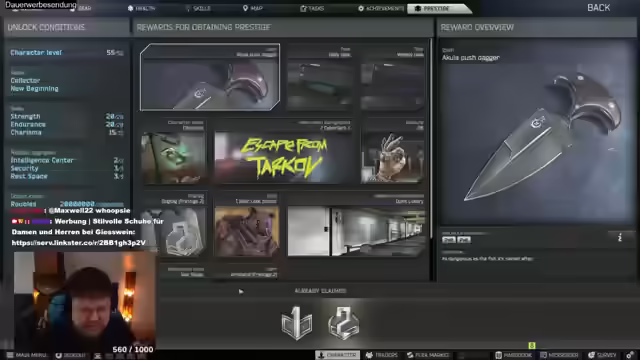Click the Charisma skill condition

pyautogui.click(x=67, y=133)
